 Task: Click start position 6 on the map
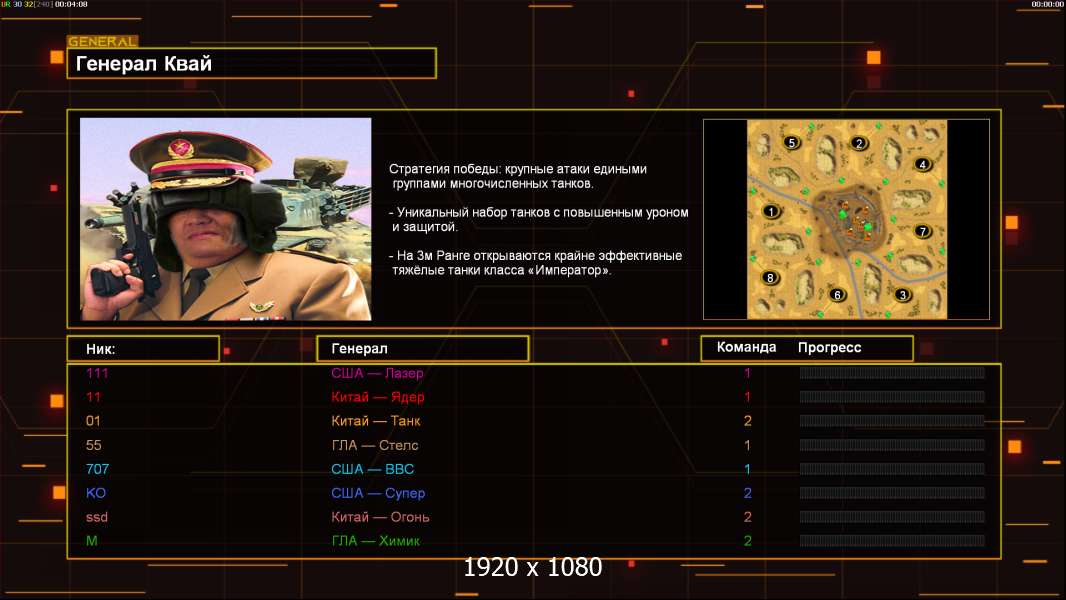click(x=837, y=294)
